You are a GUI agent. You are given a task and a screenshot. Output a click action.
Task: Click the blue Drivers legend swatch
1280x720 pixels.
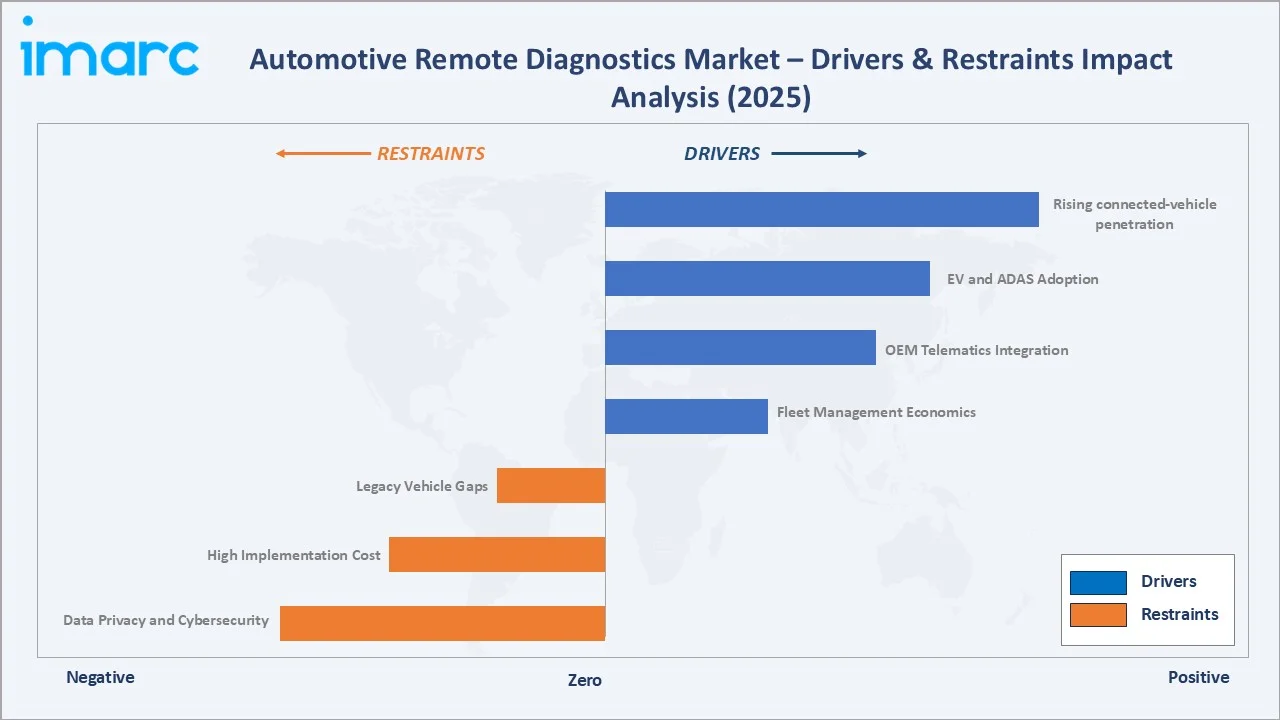(x=1098, y=582)
